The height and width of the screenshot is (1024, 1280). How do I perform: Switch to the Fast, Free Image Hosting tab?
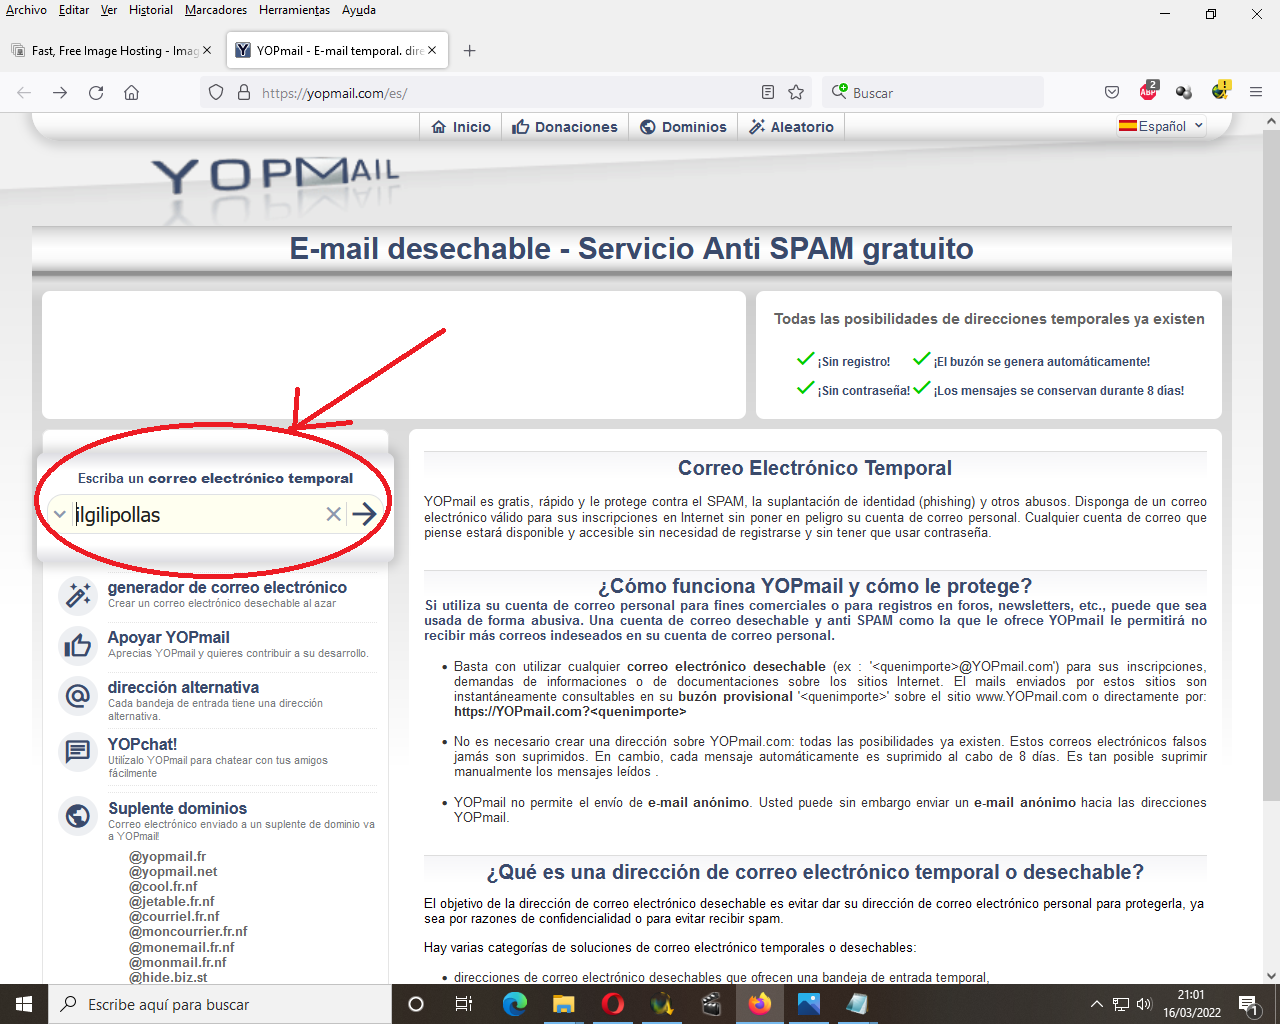pyautogui.click(x=112, y=50)
